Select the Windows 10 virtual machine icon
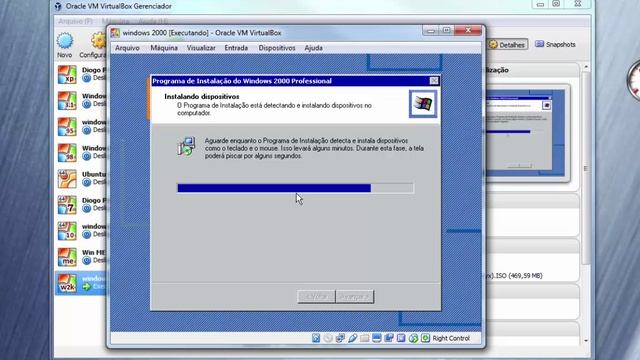This screenshot has width=640, height=360. (67, 231)
